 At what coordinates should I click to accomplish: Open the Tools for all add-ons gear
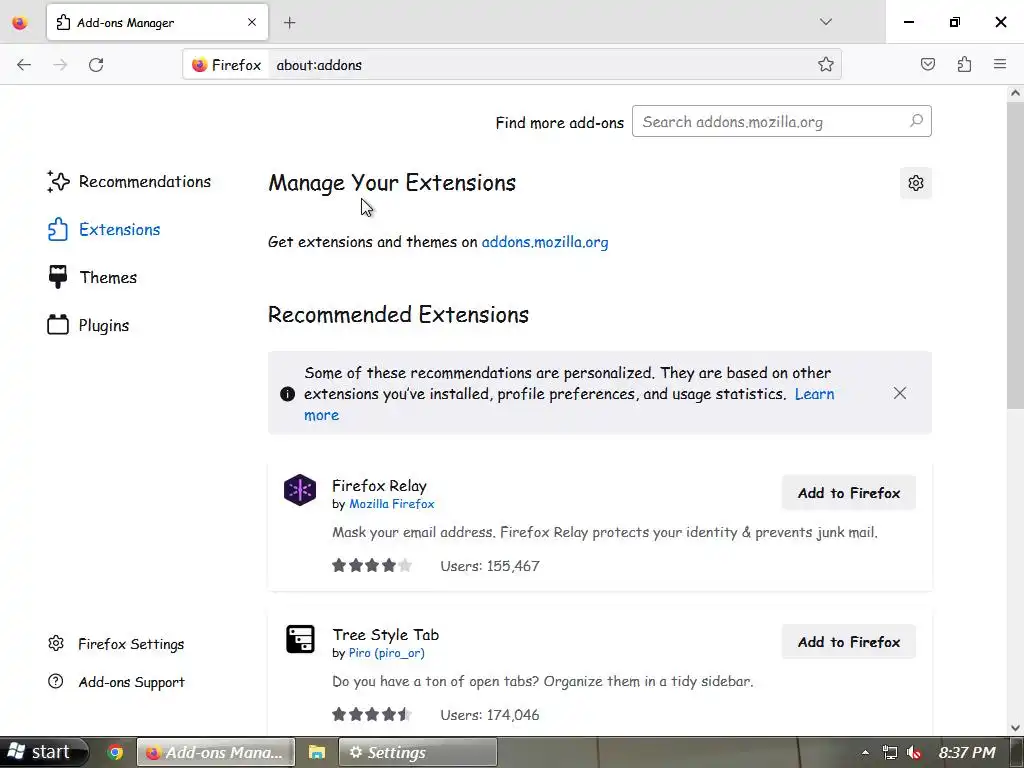[916, 183]
